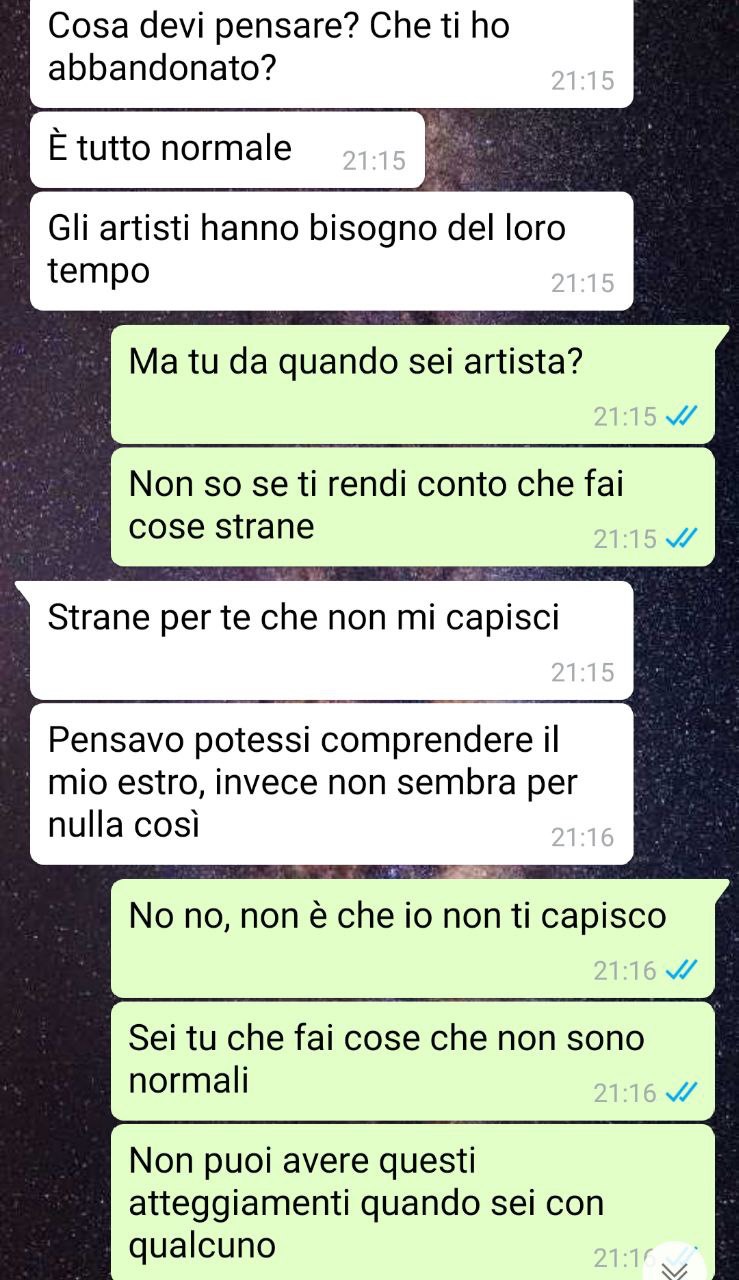Image resolution: width=739 pixels, height=1280 pixels.
Task: Tap the 21:16 timestamp on the 'Pensavo potessi' message
Action: (x=582, y=838)
